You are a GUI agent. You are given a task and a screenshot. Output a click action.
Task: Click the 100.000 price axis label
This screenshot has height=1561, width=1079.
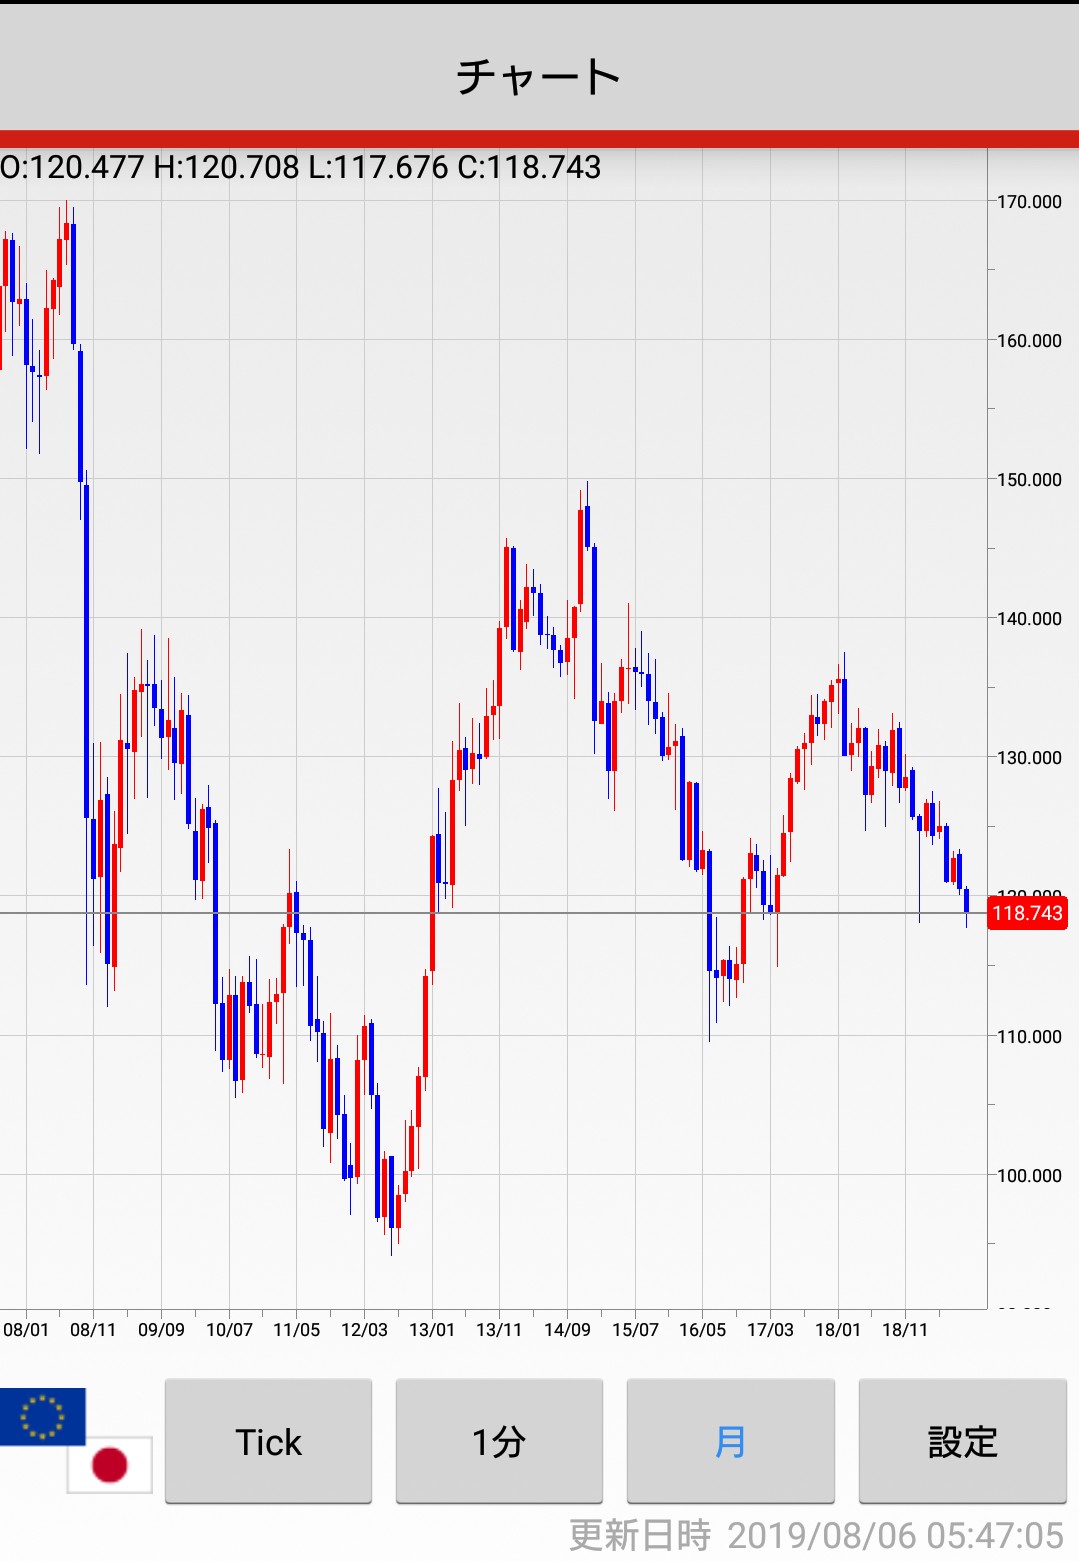click(1029, 1176)
